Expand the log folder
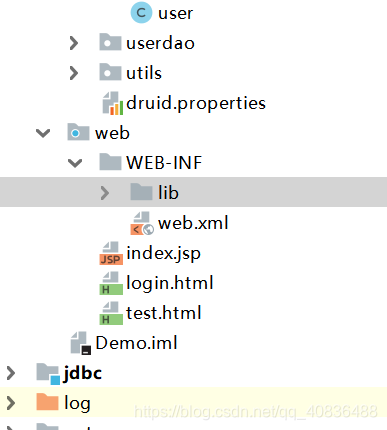 click(x=11, y=403)
